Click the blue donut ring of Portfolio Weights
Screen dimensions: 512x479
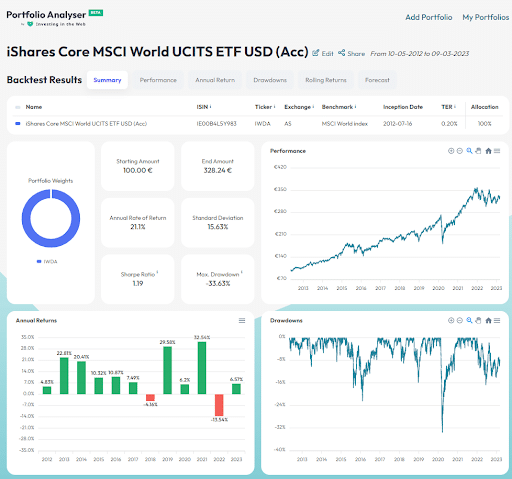(51, 243)
